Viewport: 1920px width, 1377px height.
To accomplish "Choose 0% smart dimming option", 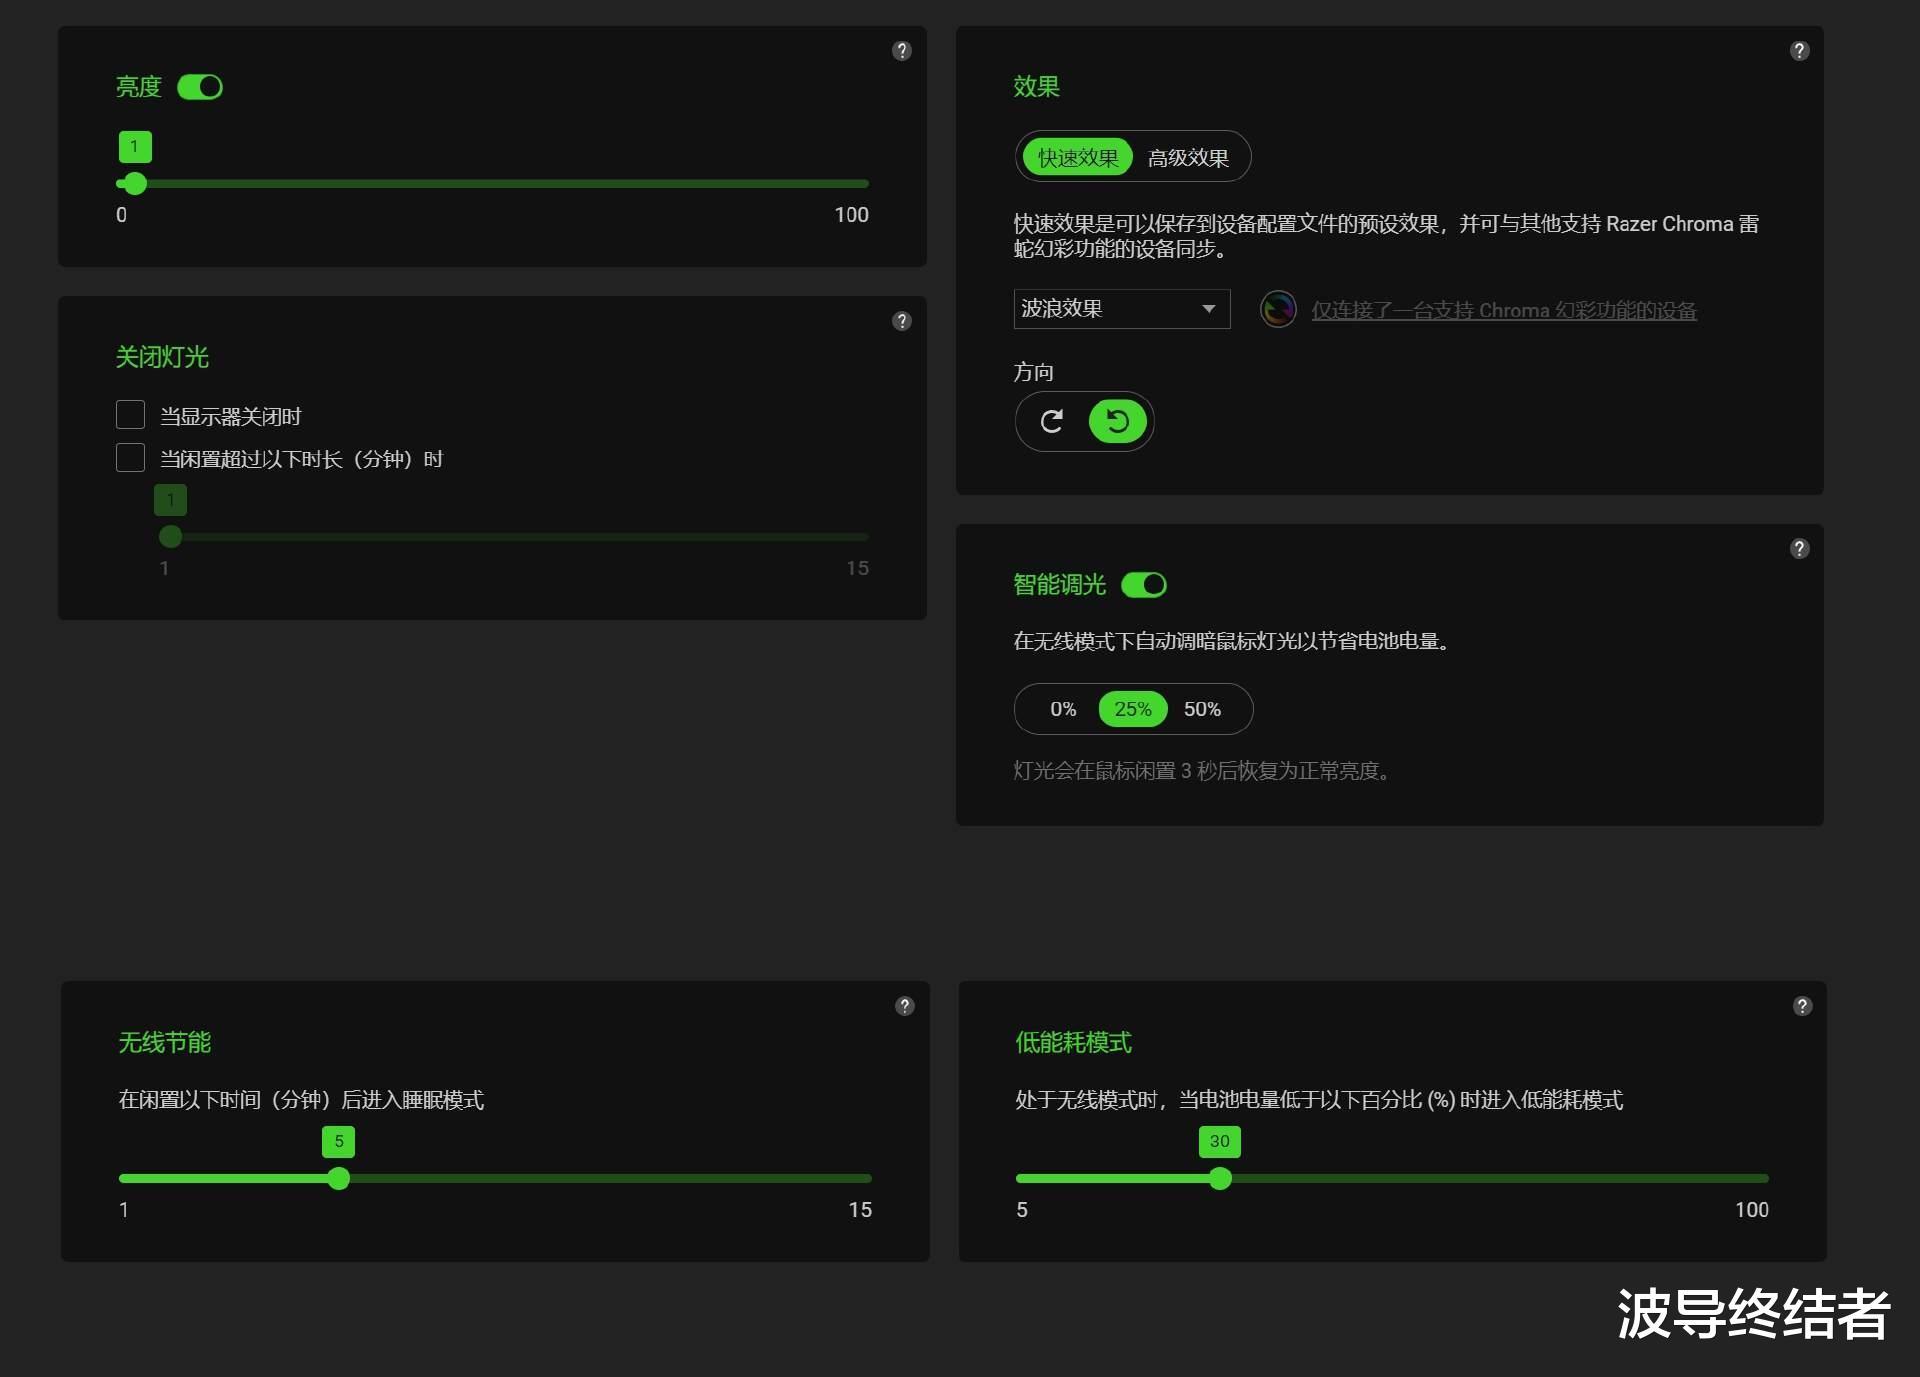I will pos(1063,709).
